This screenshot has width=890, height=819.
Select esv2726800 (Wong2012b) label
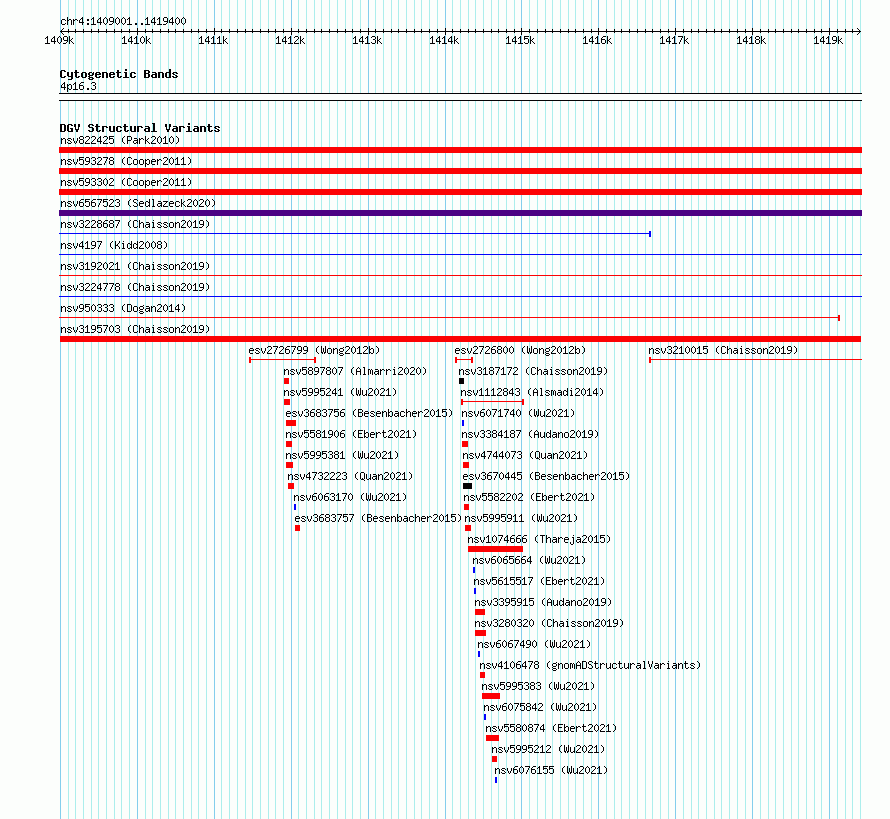coord(520,350)
